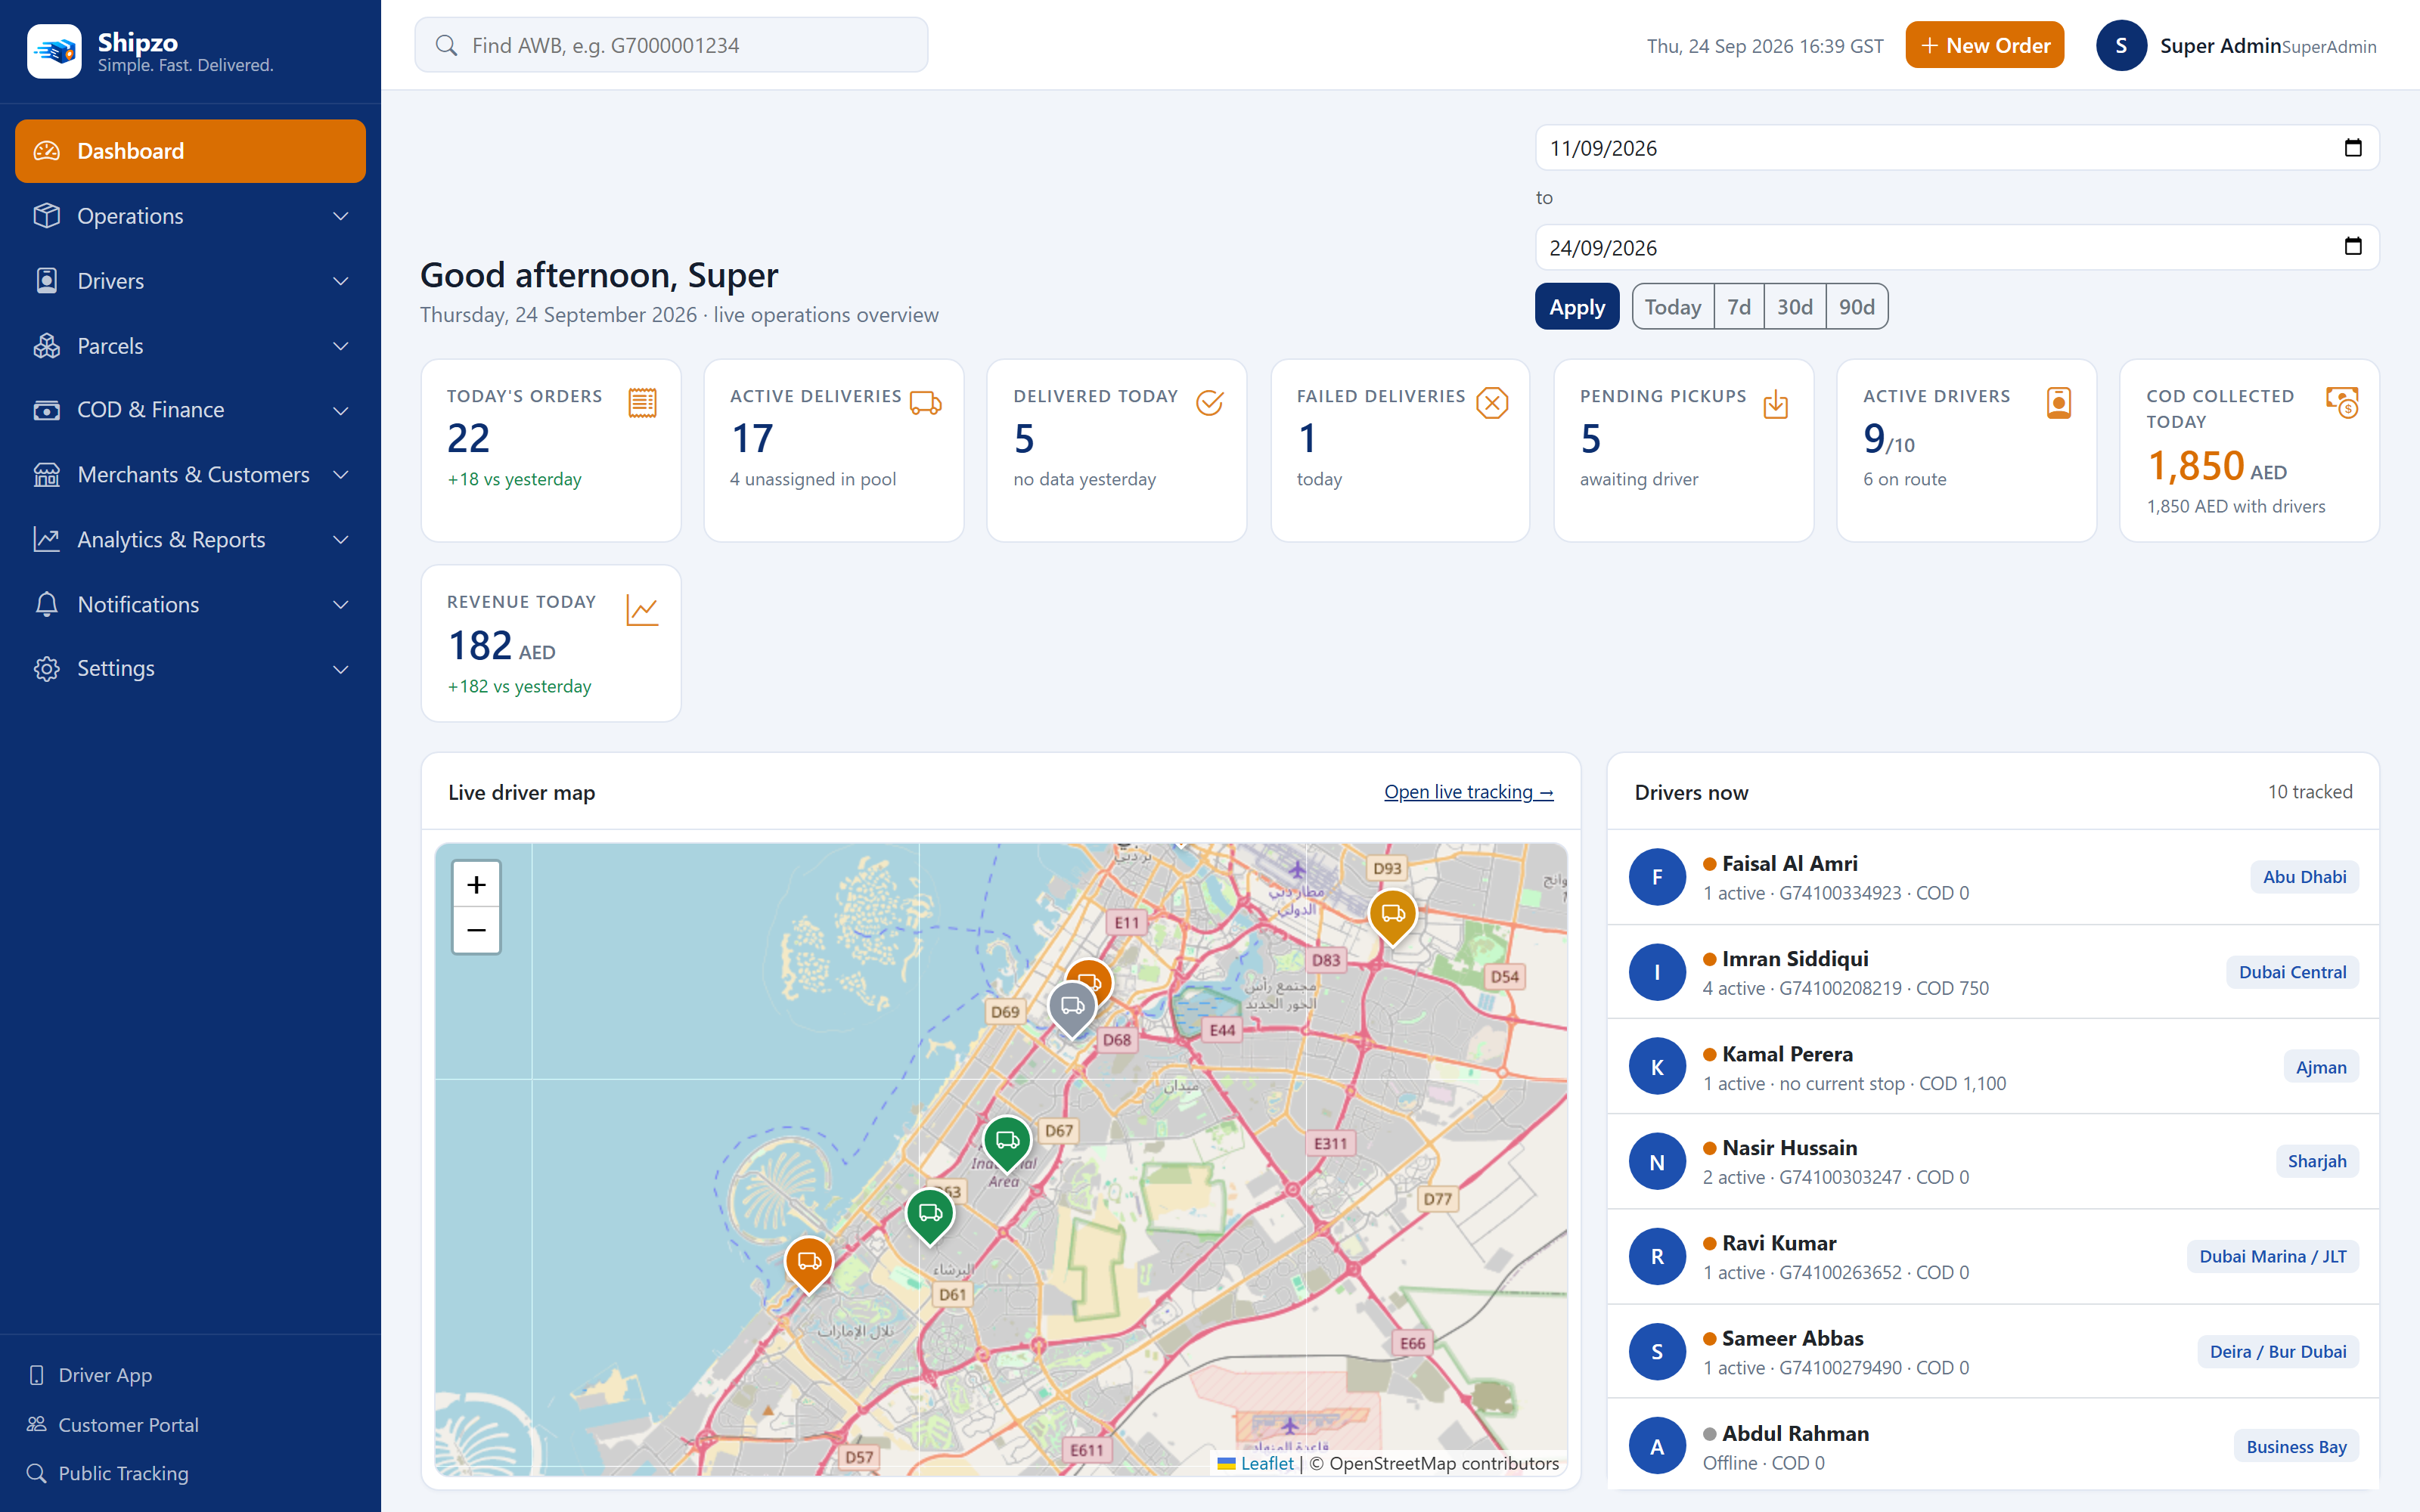Click Kamal Perera's avatar
The height and width of the screenshot is (1512, 2420).
[1657, 1067]
